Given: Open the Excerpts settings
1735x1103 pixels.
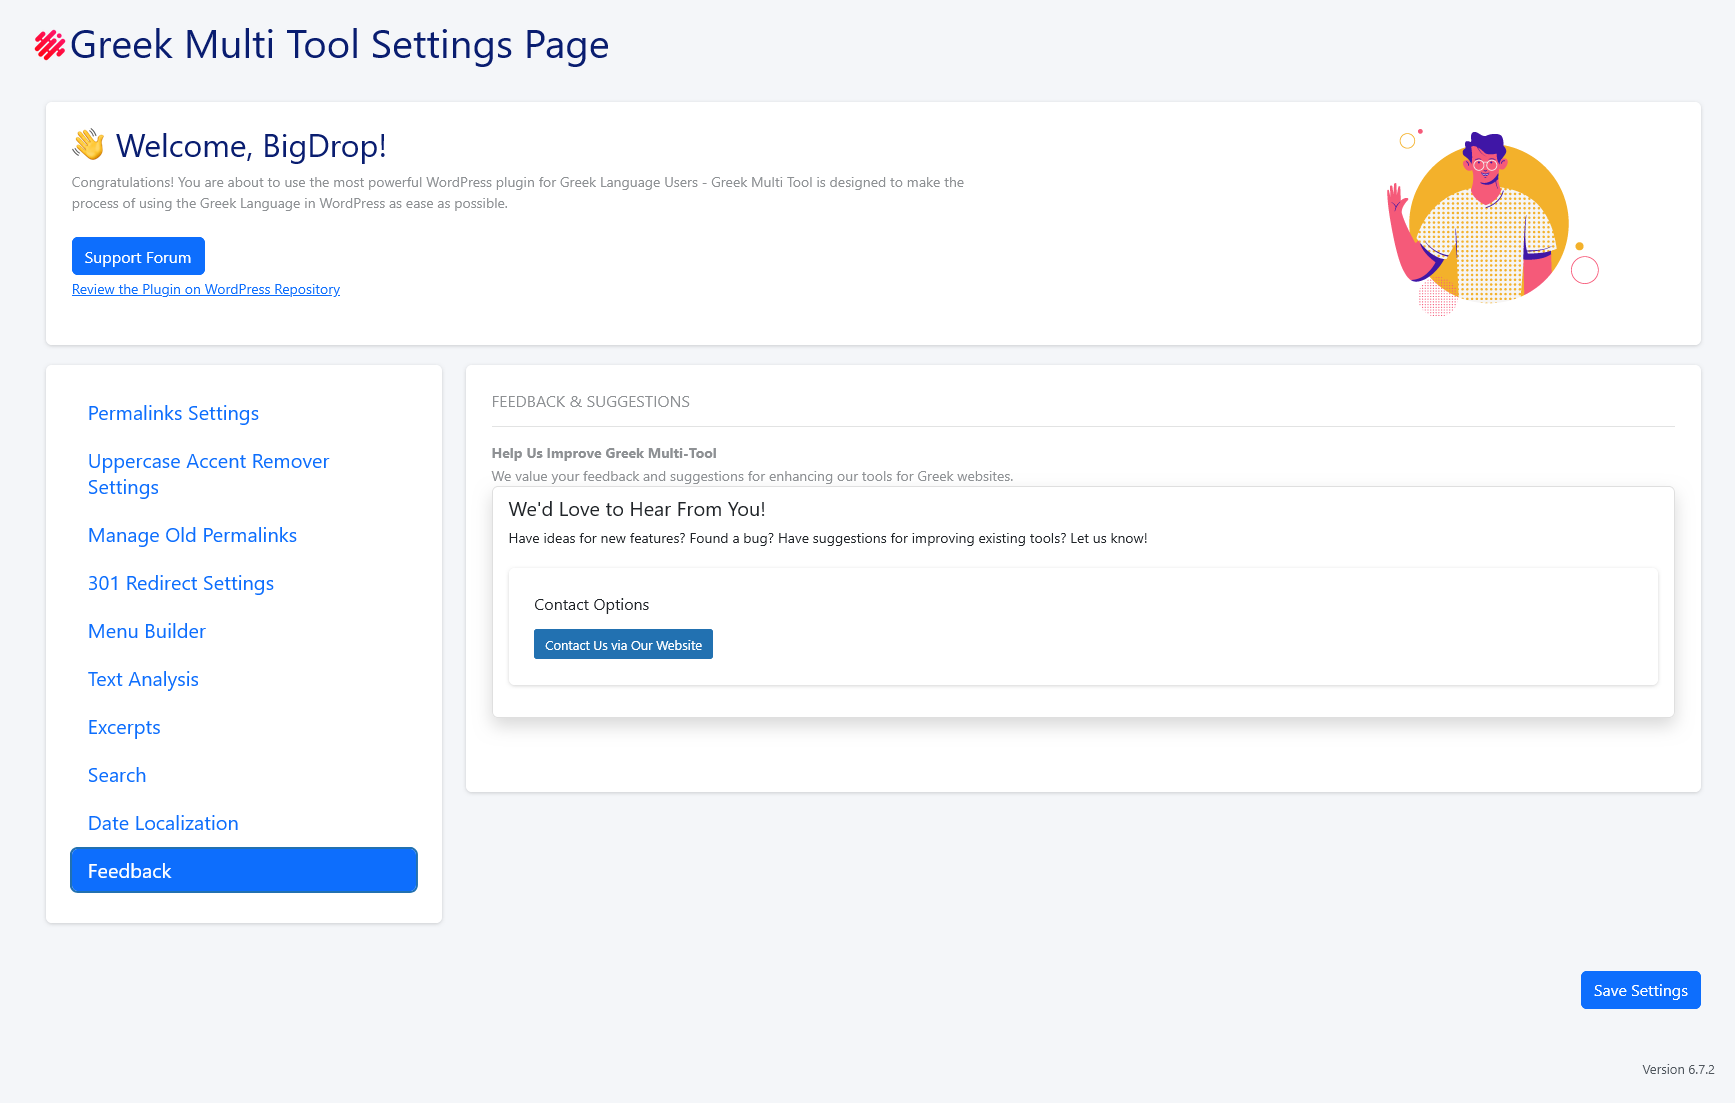Looking at the screenshot, I should pyautogui.click(x=124, y=727).
